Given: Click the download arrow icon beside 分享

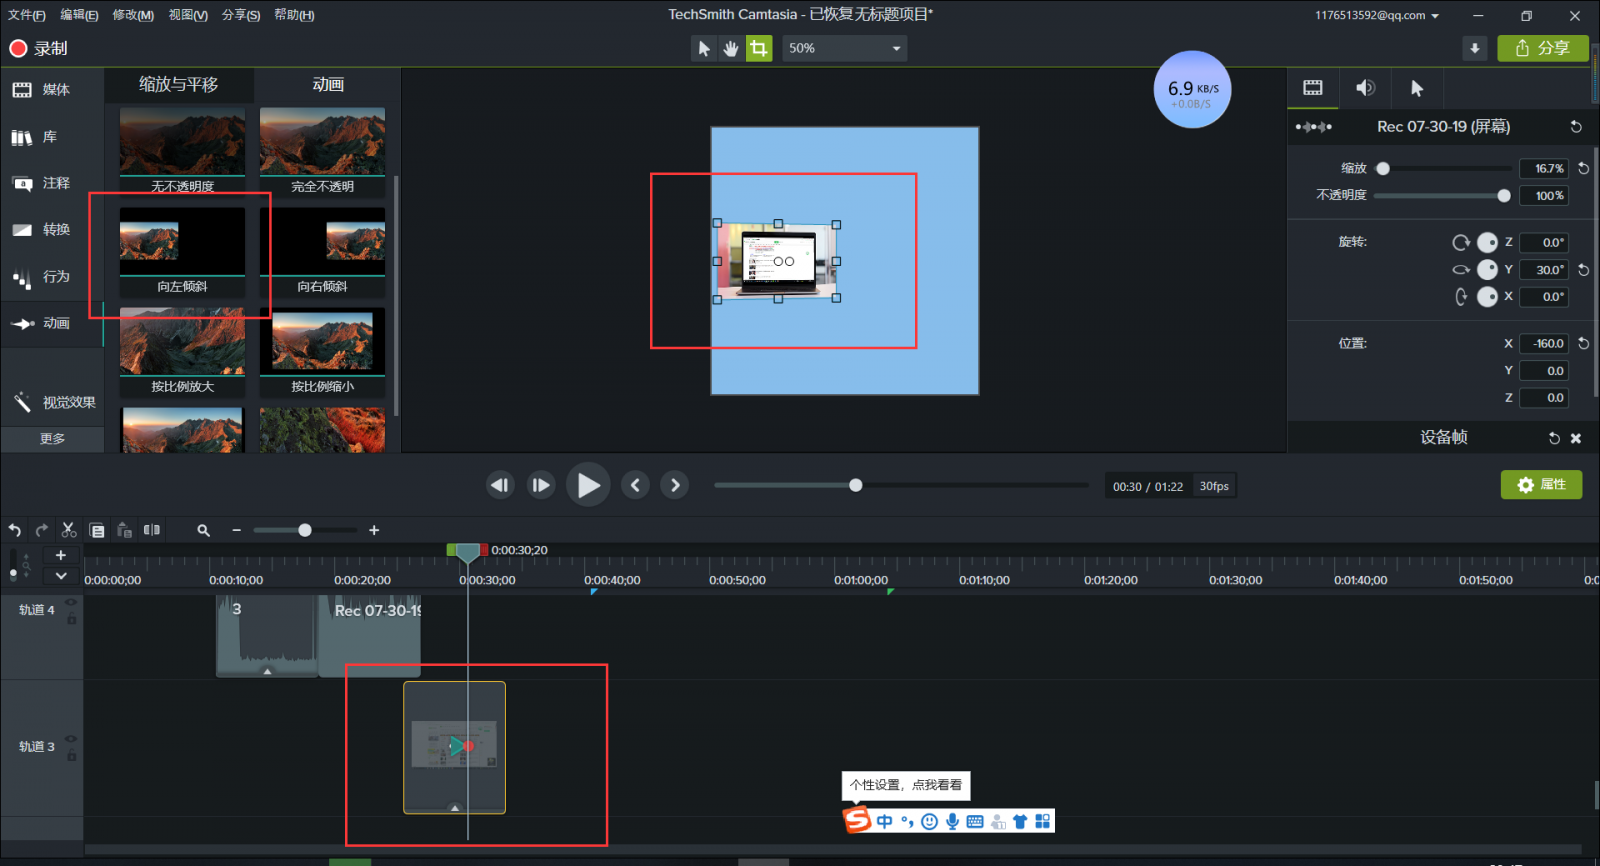Looking at the screenshot, I should coord(1474,48).
